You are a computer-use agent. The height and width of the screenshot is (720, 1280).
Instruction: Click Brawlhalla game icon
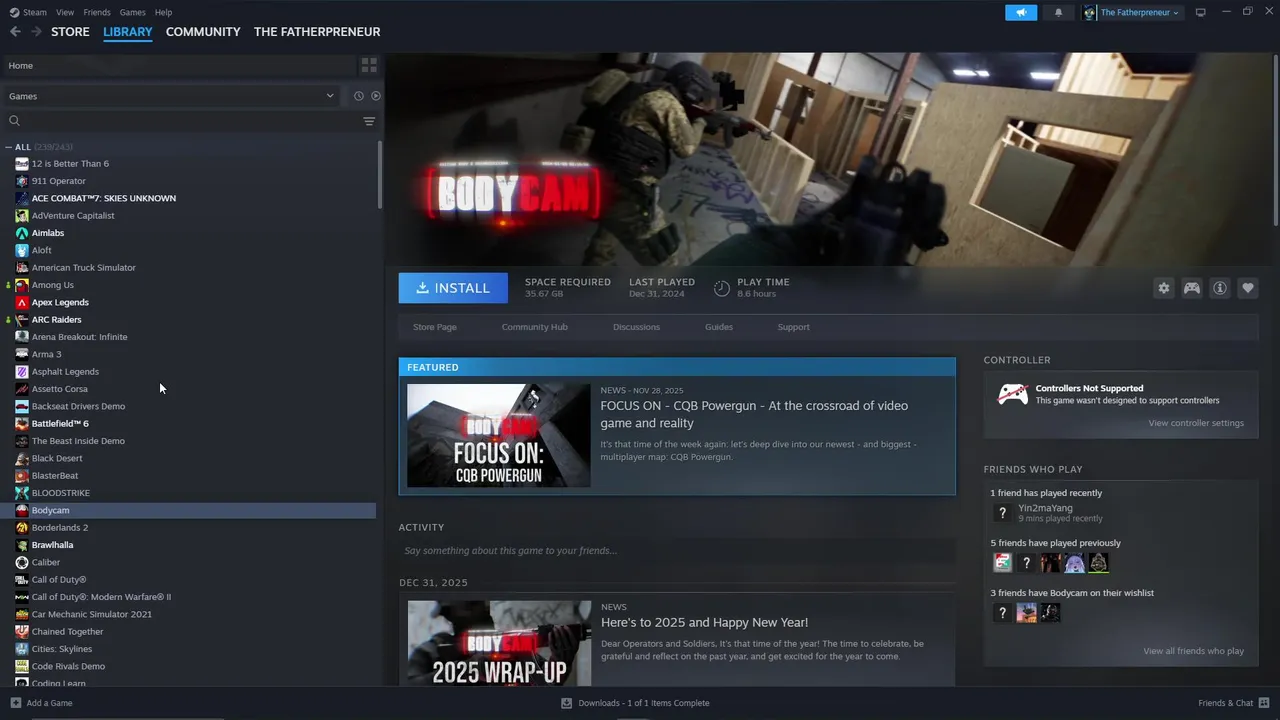tap(22, 545)
